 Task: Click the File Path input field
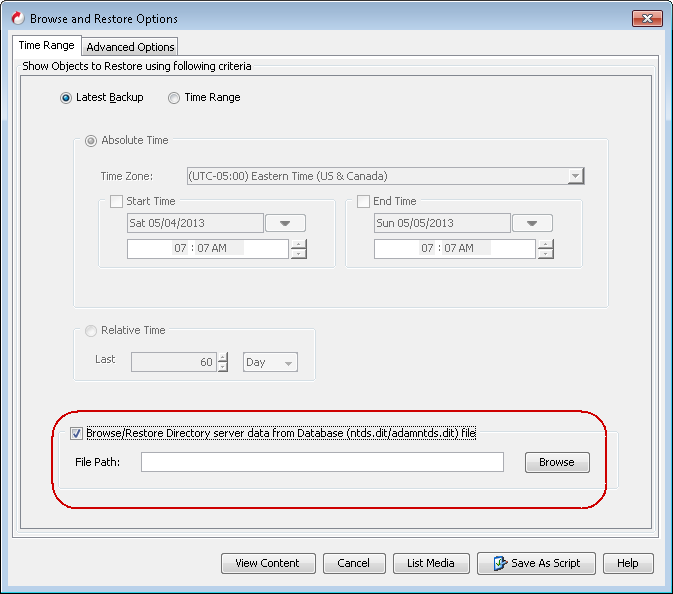coord(322,462)
